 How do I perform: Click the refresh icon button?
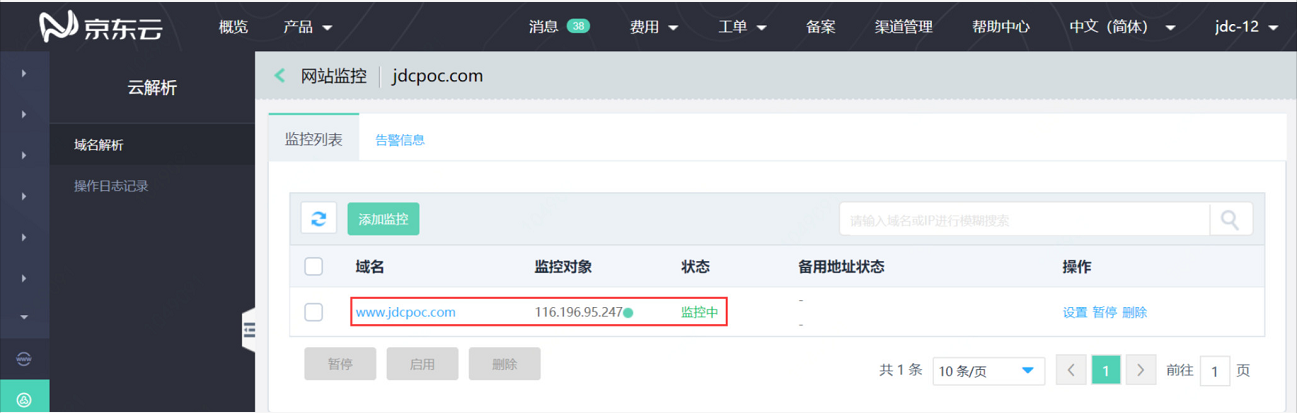[319, 219]
